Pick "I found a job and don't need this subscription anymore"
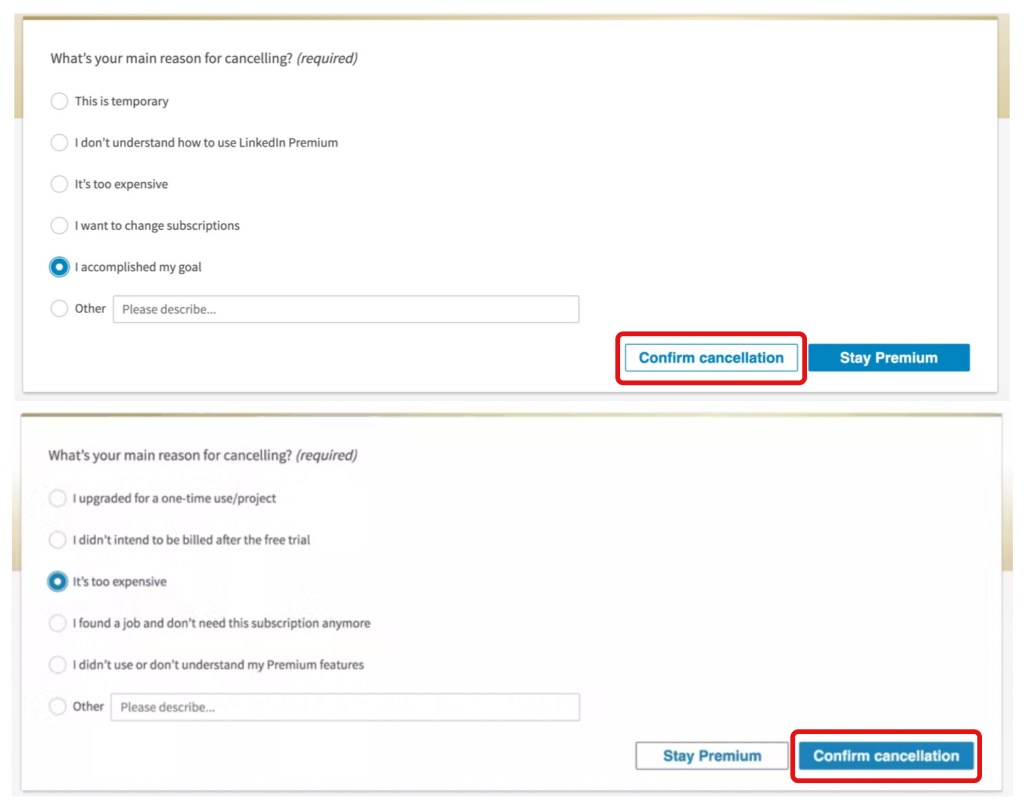 [57, 623]
